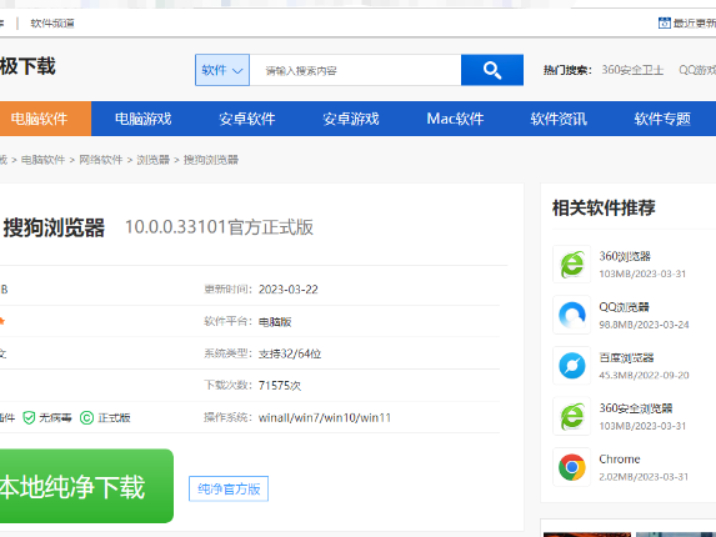Screen dimensions: 716x537
Task: Click the 360安全浏览器 icon in recommendations
Action: [x=572, y=416]
